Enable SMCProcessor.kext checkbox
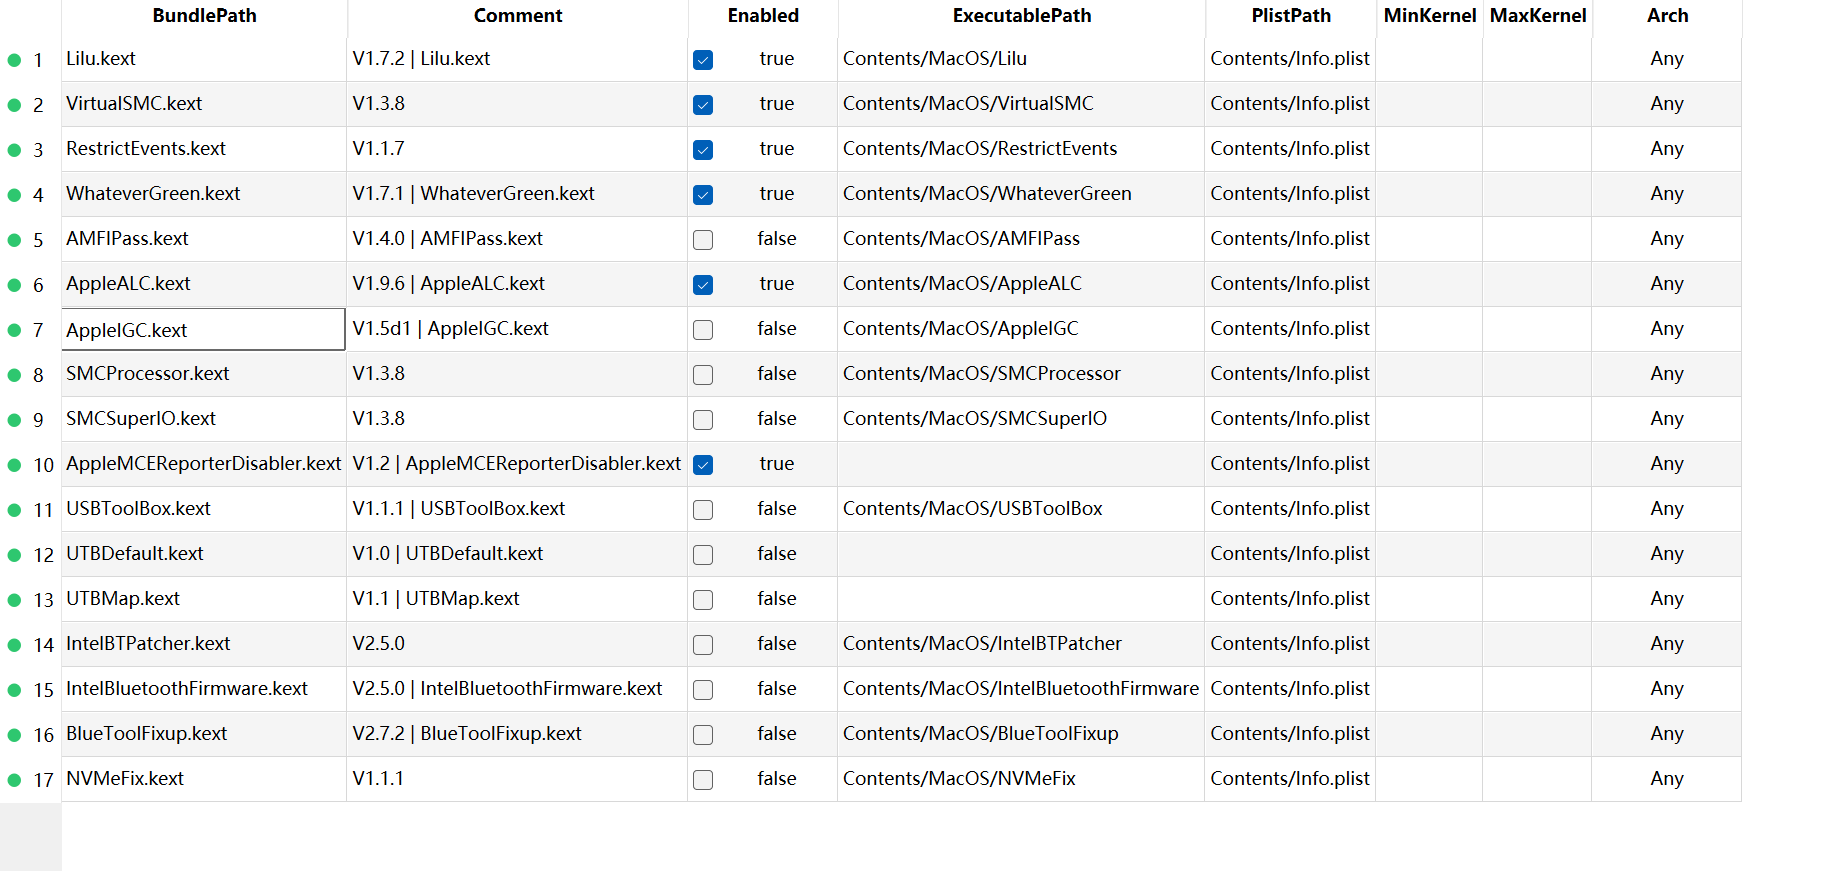1824x871 pixels. (x=703, y=375)
